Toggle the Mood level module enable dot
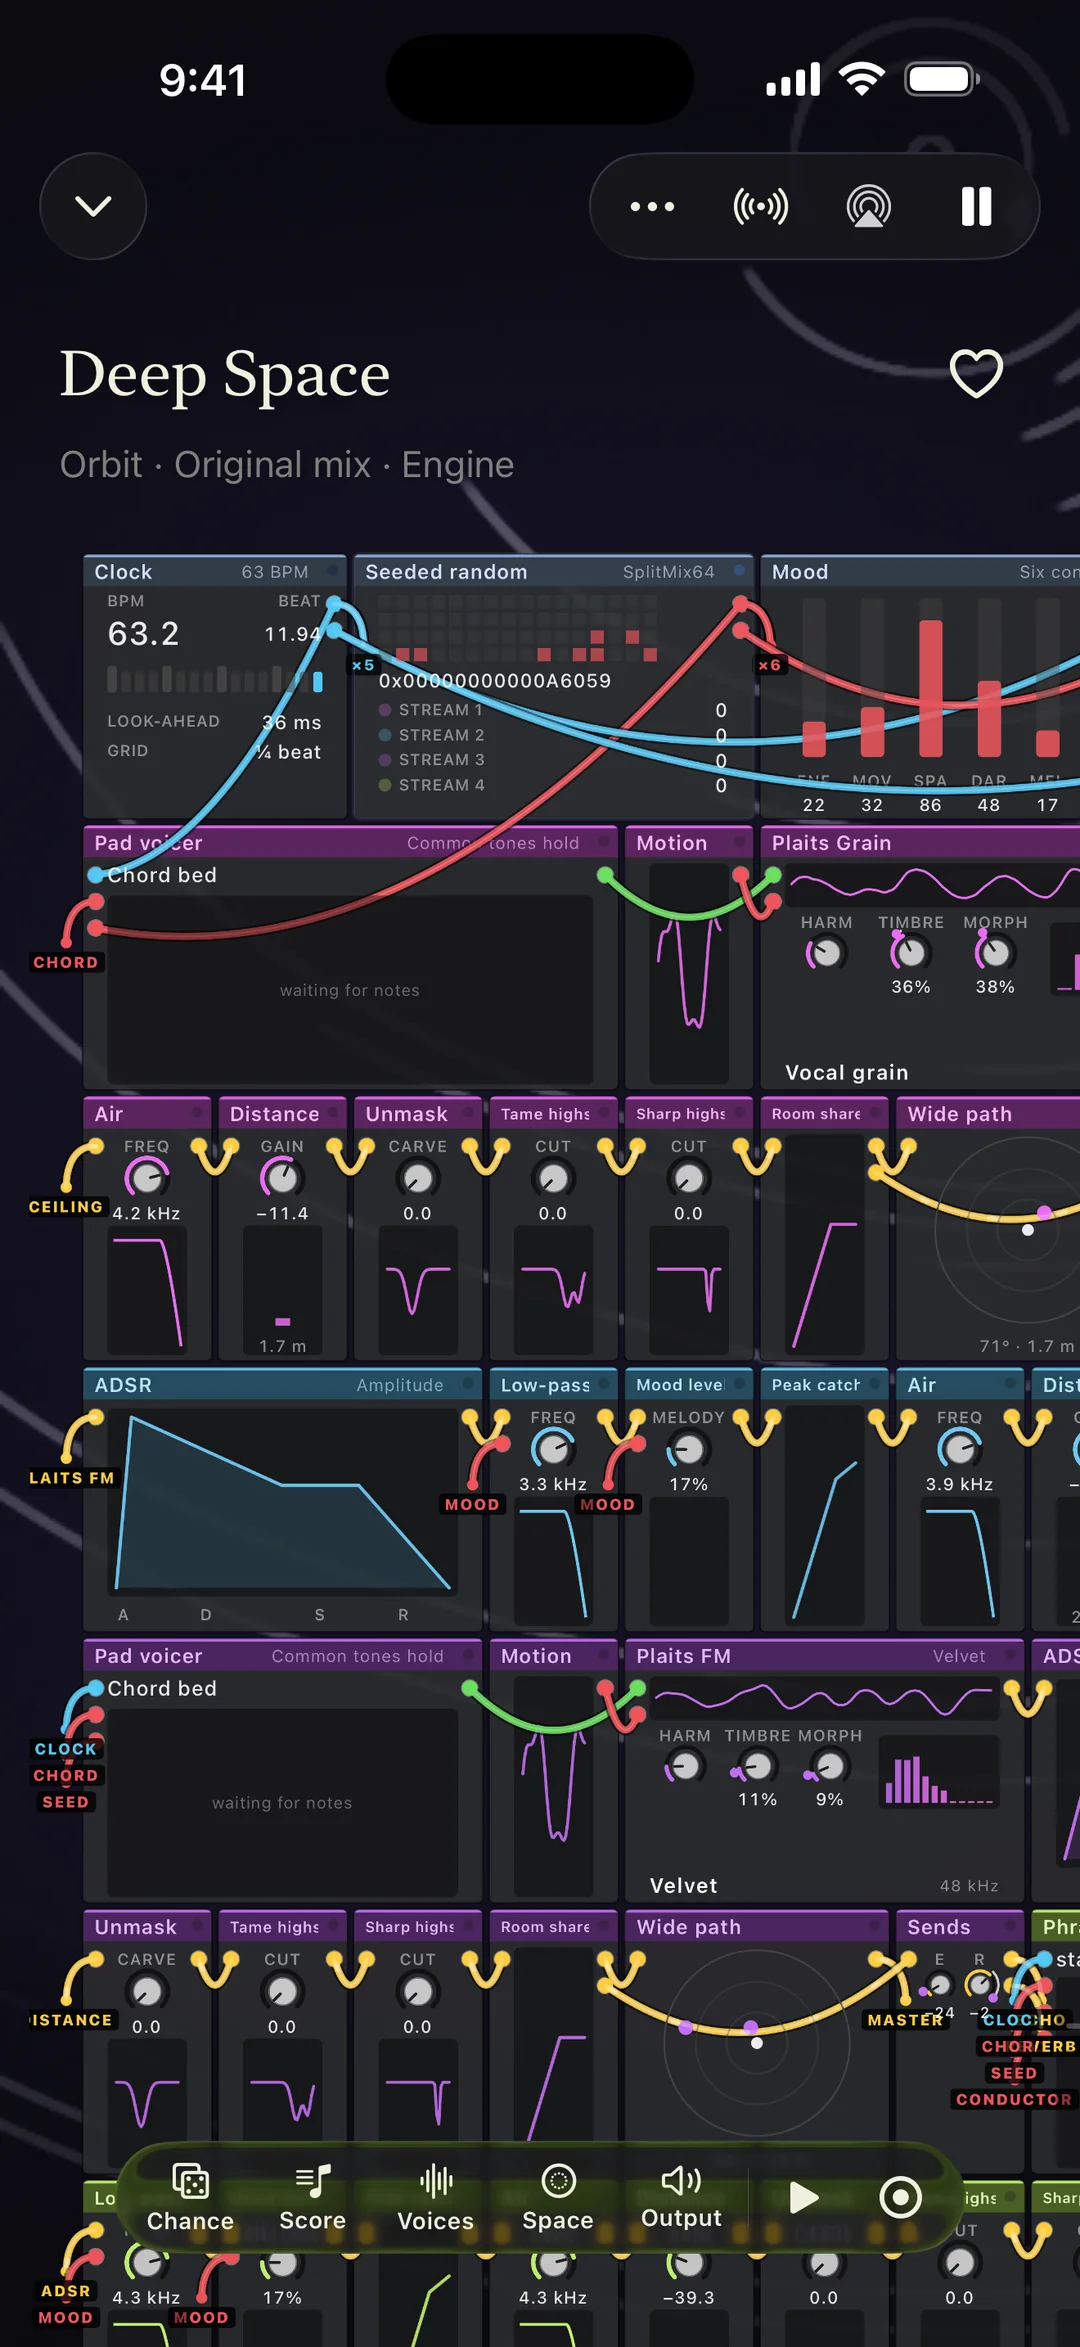 (x=740, y=1384)
